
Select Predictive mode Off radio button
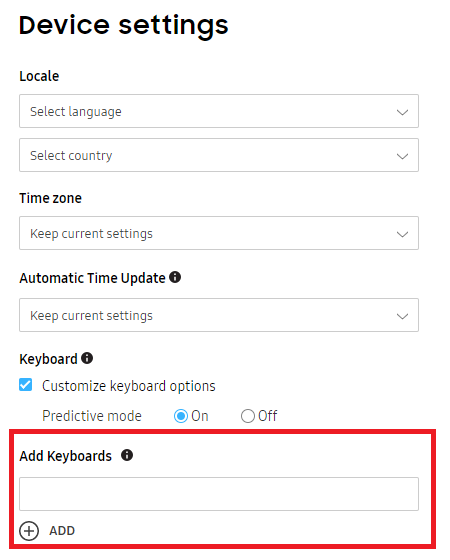(248, 416)
